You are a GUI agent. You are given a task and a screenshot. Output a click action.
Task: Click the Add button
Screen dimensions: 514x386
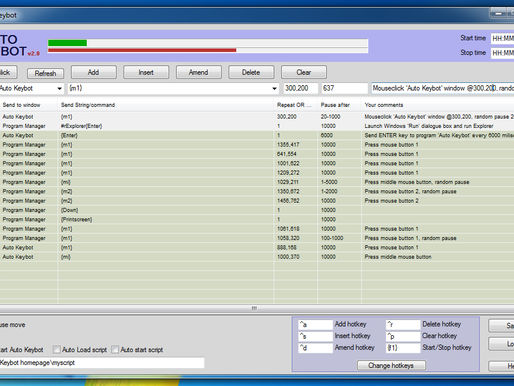tap(94, 72)
